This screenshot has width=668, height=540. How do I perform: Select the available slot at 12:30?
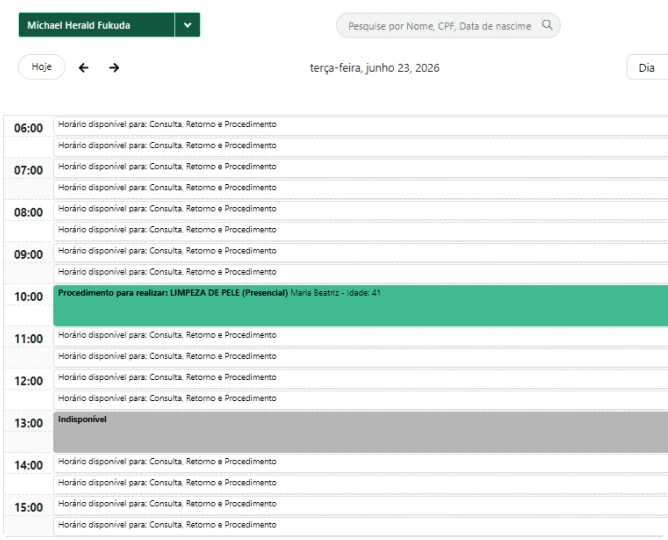click(360, 400)
